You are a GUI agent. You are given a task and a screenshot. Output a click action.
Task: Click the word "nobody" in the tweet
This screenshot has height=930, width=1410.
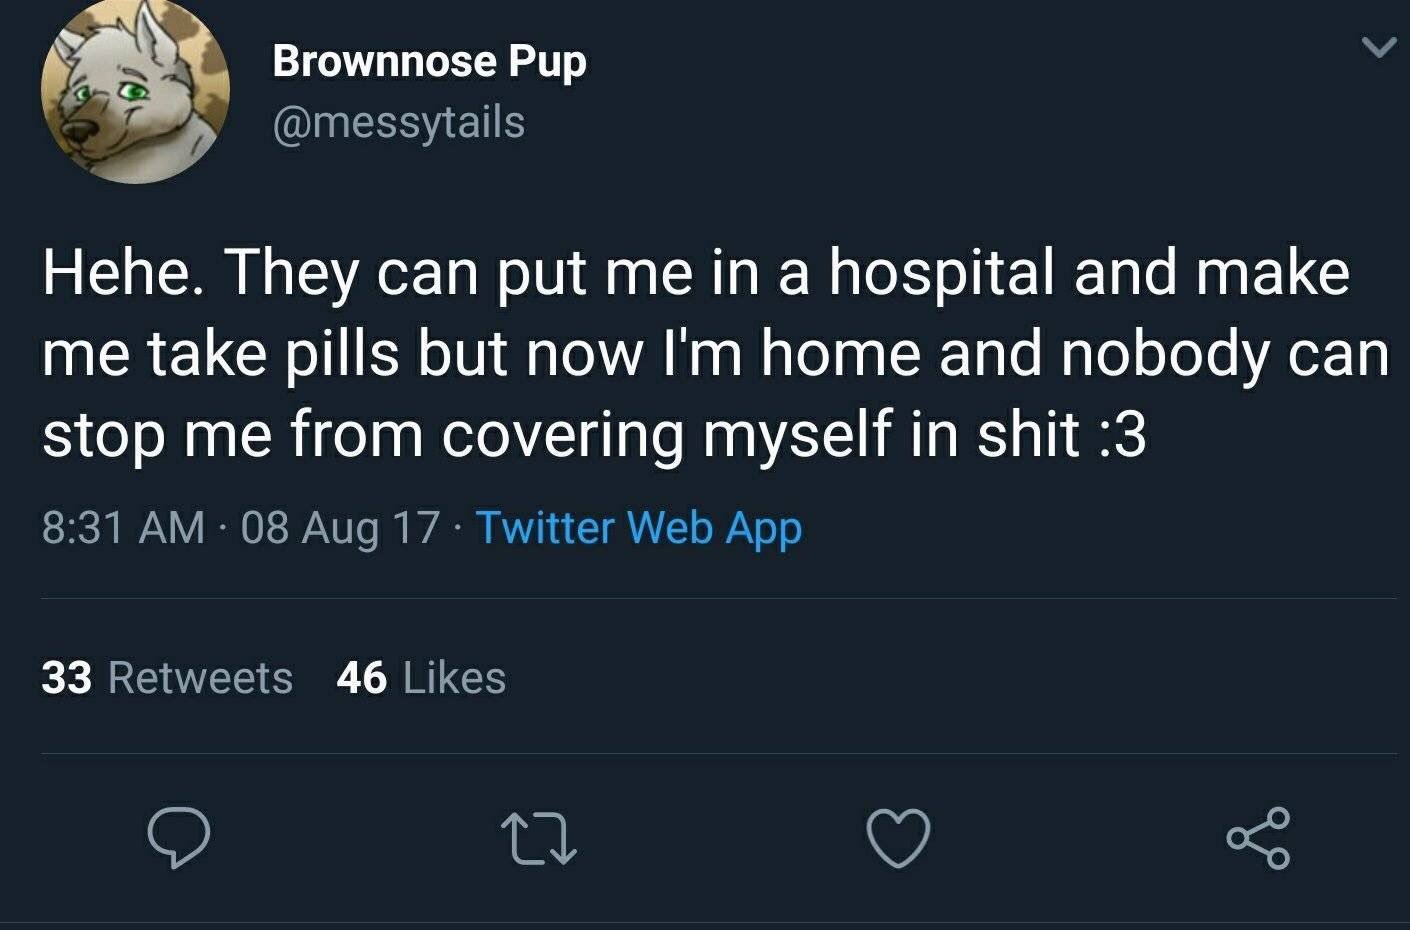(1165, 354)
